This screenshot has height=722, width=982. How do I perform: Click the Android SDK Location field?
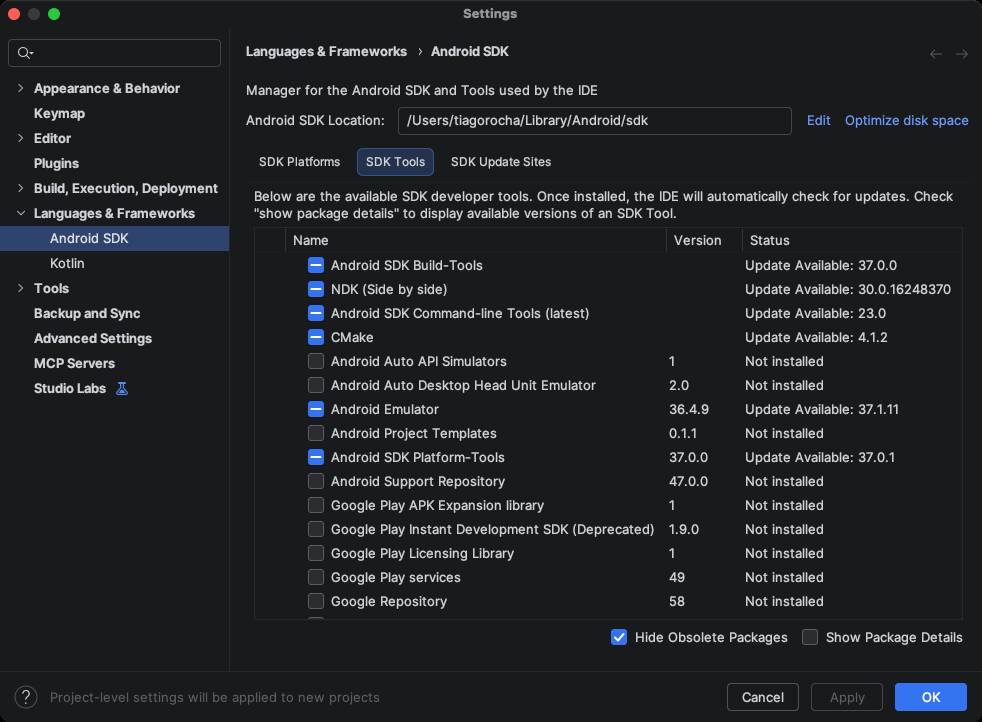(594, 121)
